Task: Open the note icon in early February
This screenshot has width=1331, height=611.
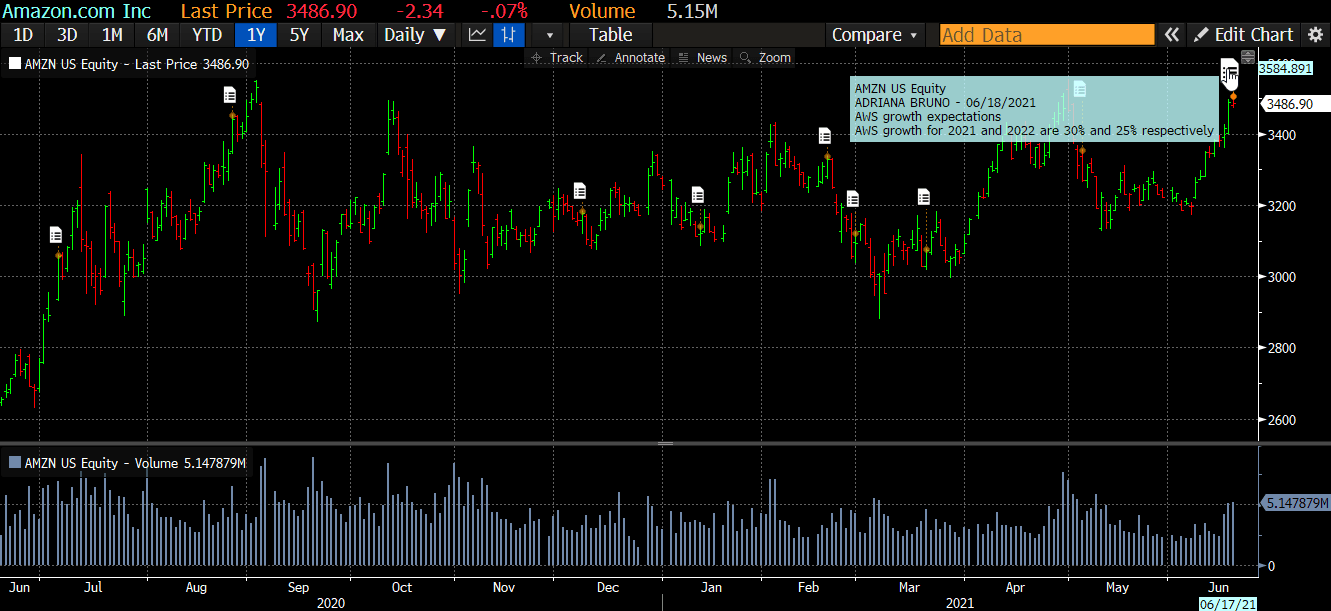Action: (825, 135)
